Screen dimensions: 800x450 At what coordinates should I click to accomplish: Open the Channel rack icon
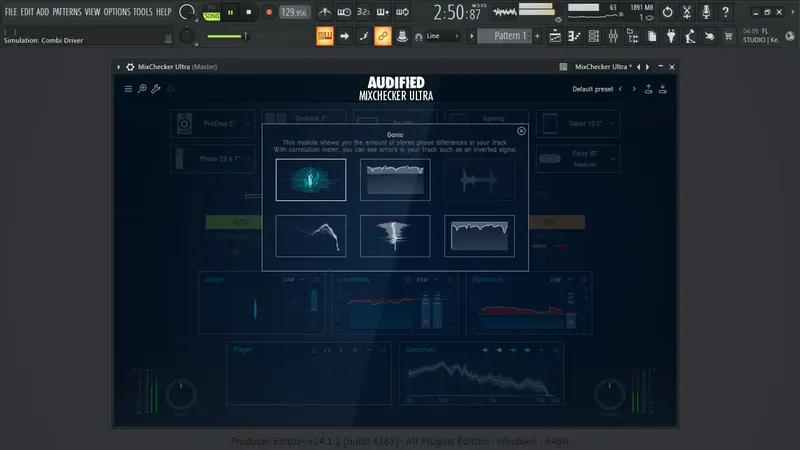coord(593,36)
